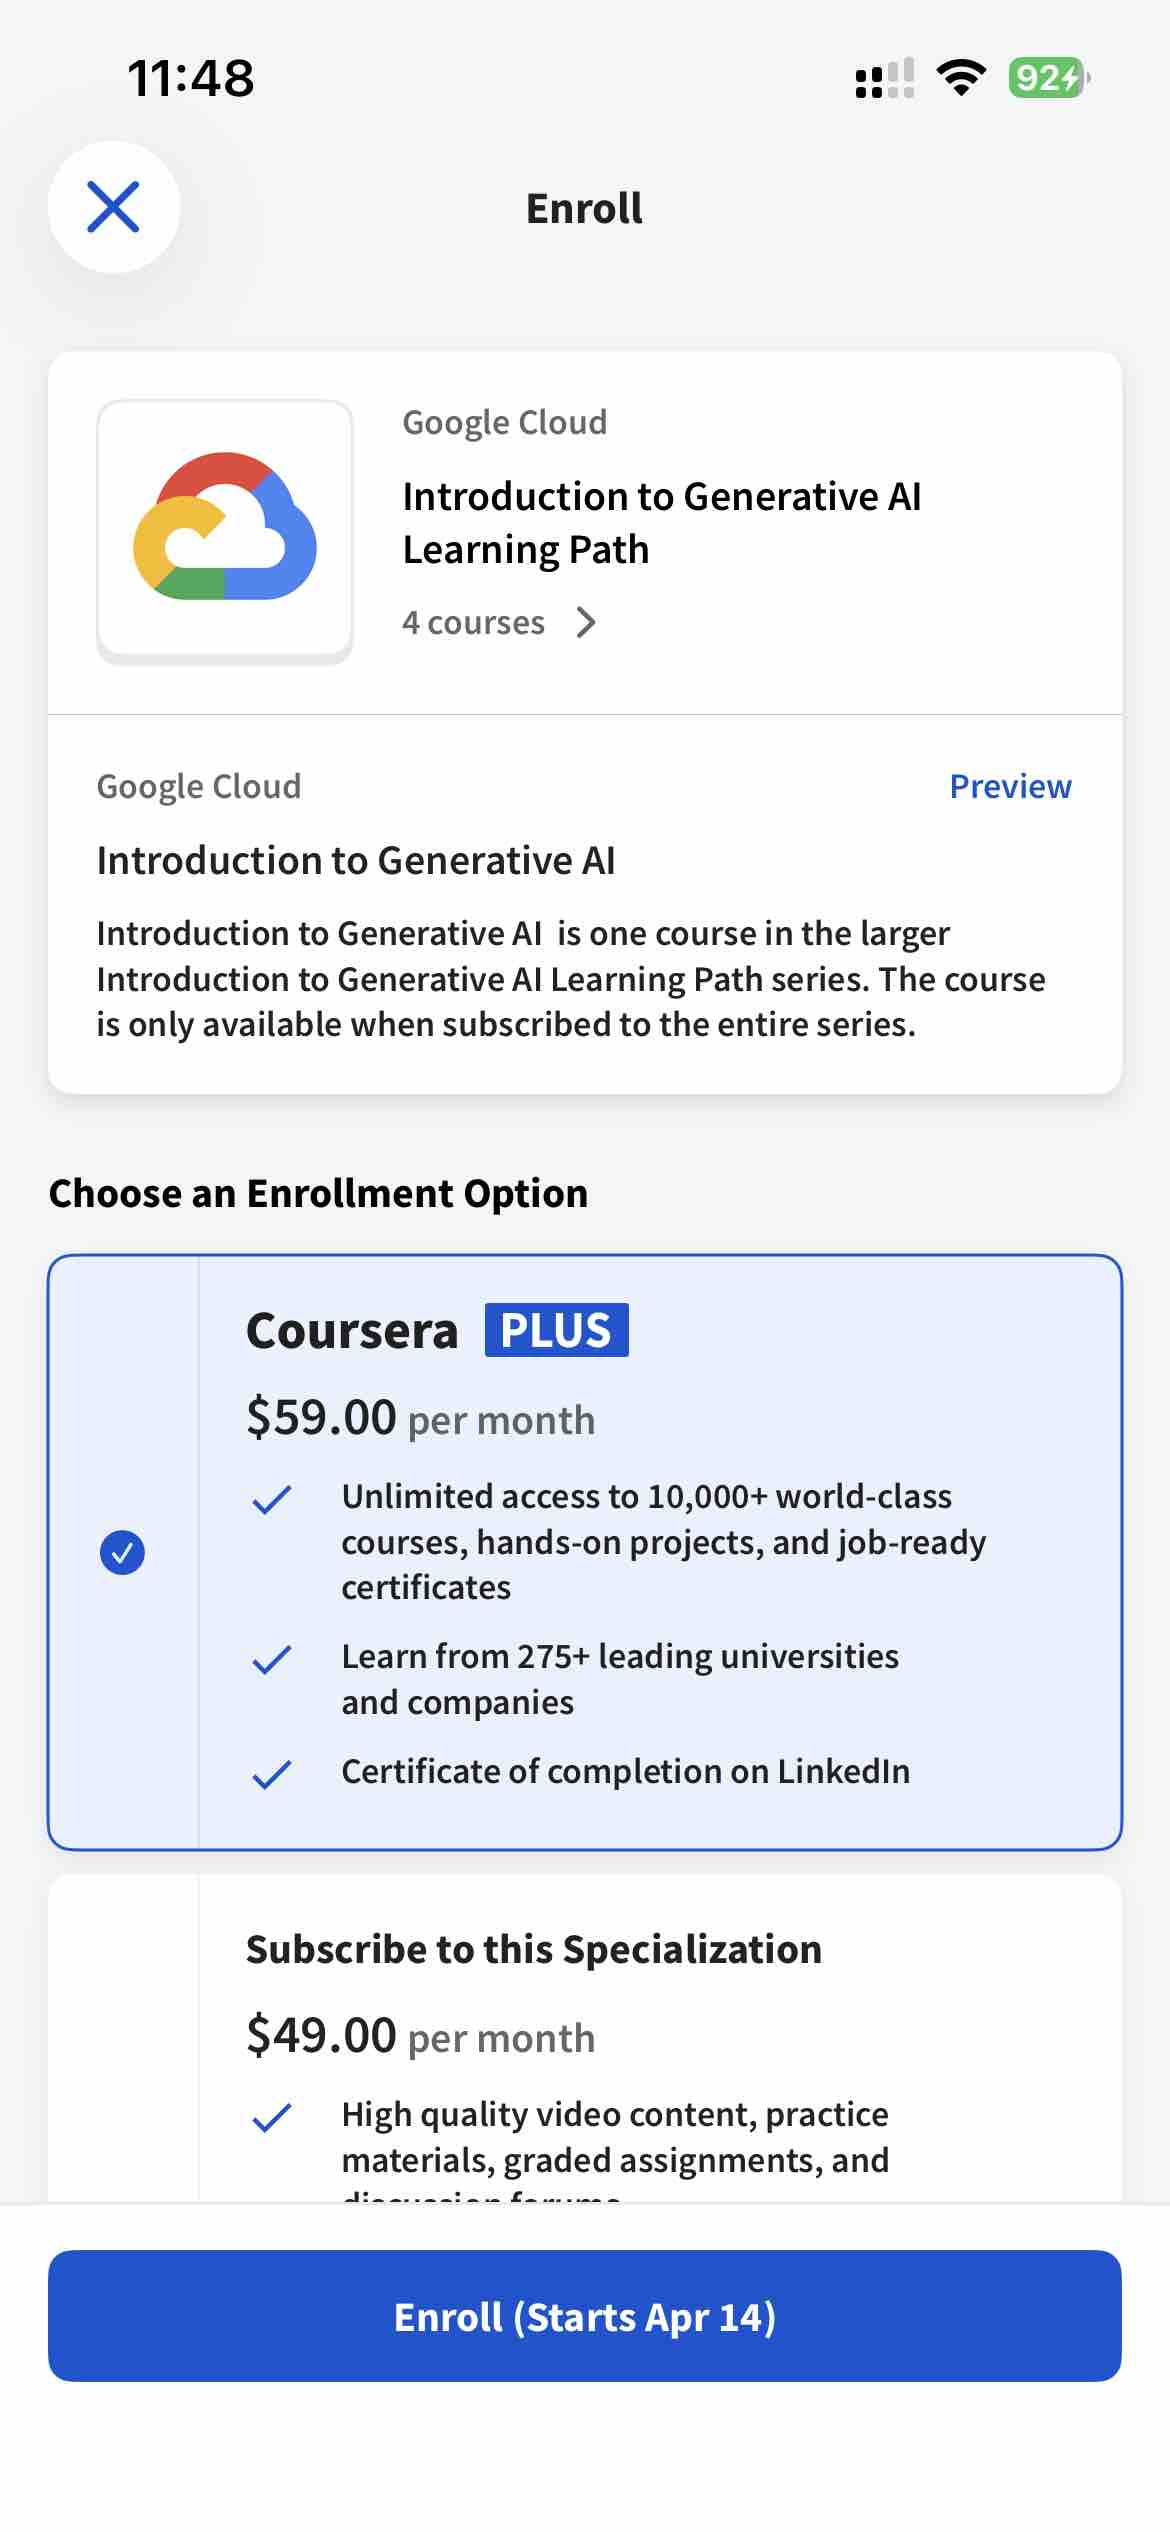
Task: Tap the Wi-Fi icon in status bar
Action: pyautogui.click(x=959, y=78)
